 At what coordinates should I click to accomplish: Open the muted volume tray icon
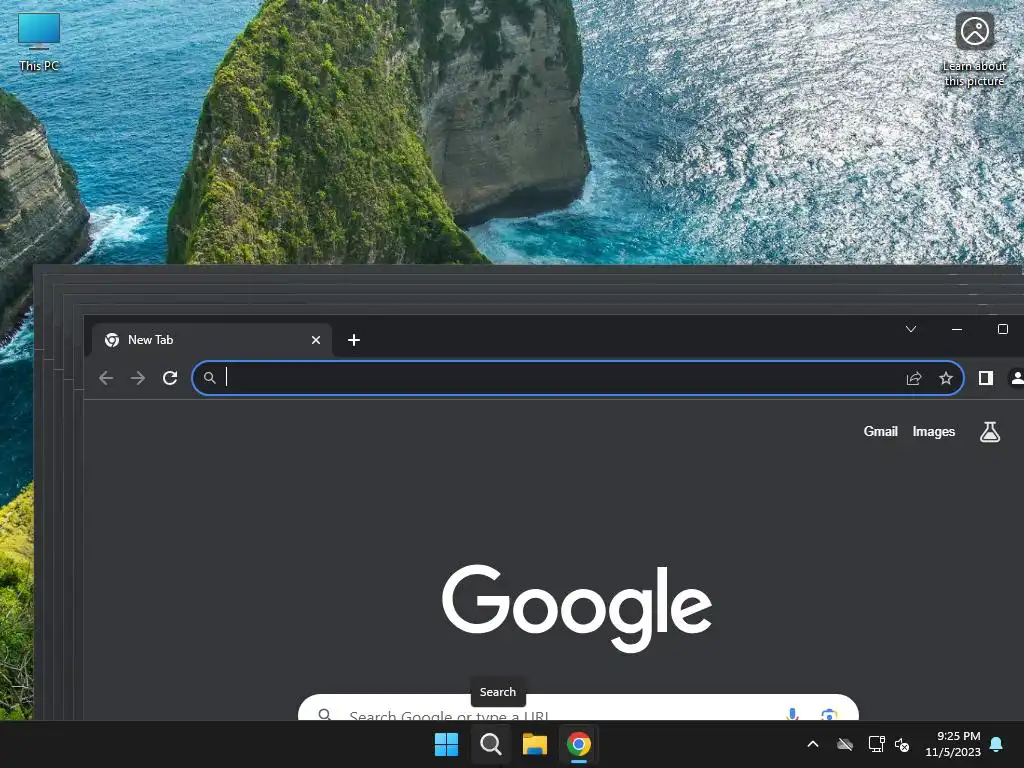(902, 744)
